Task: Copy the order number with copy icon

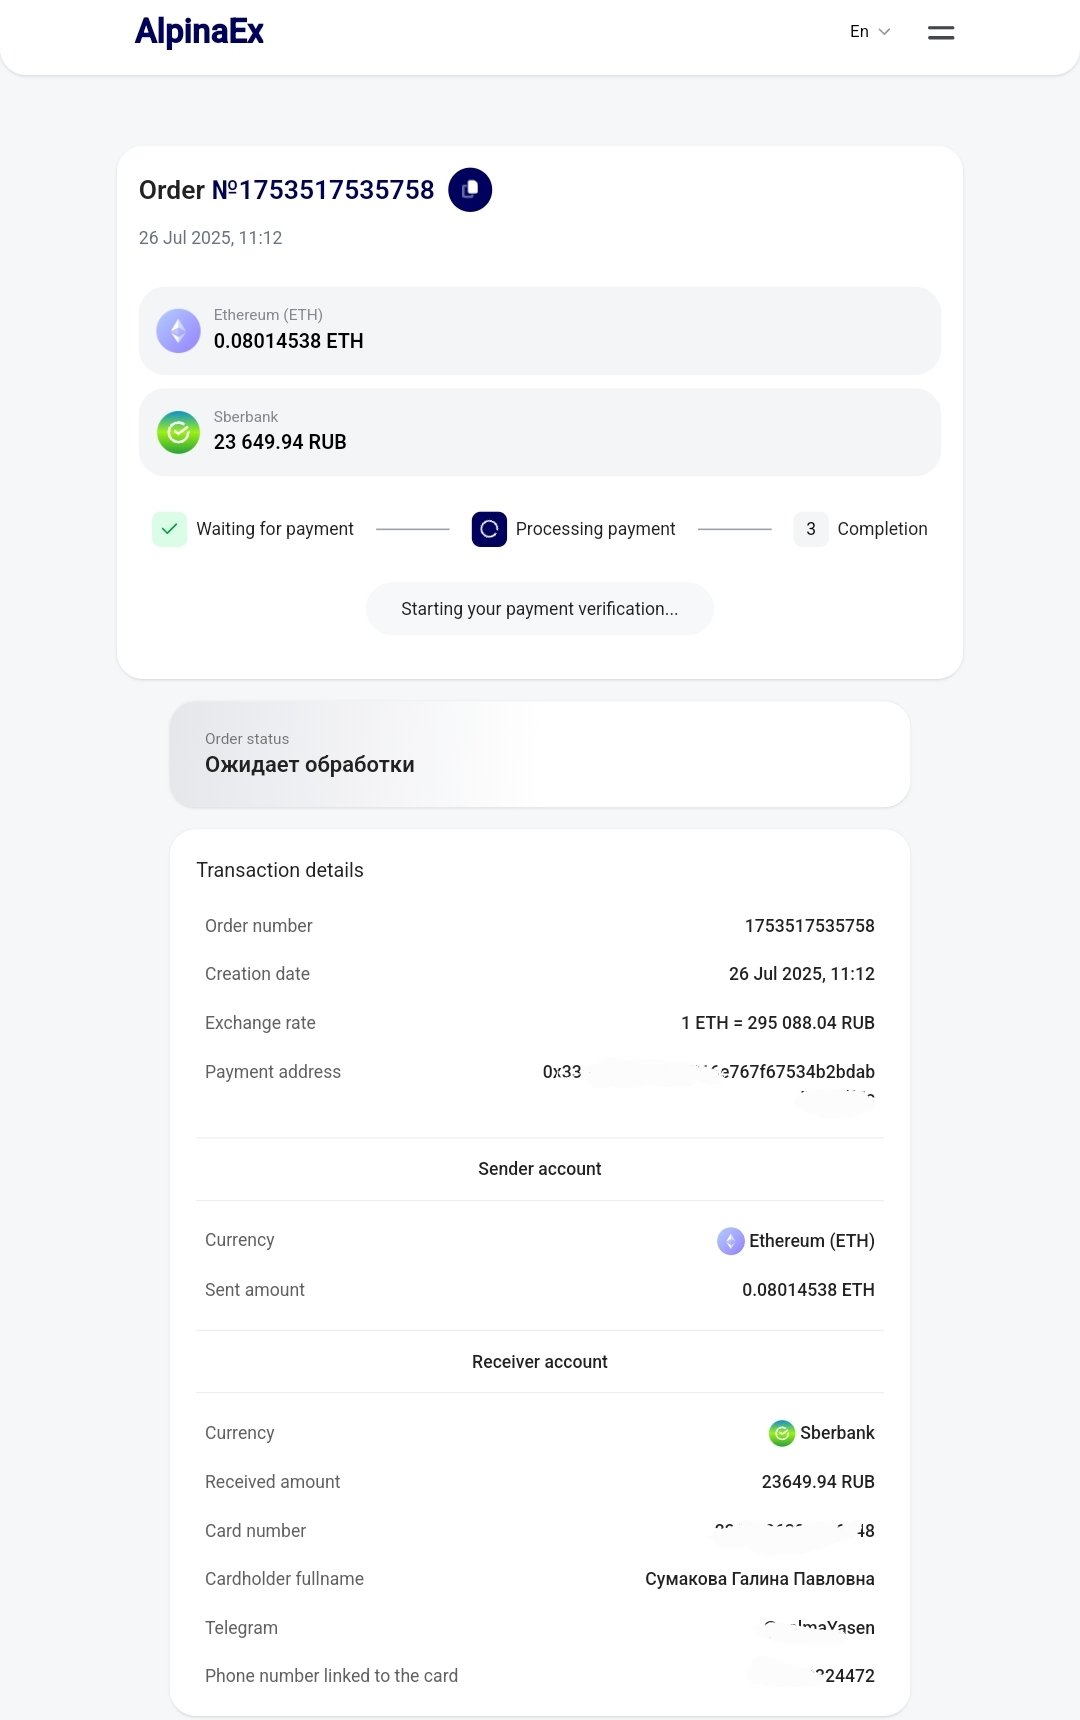Action: (470, 190)
